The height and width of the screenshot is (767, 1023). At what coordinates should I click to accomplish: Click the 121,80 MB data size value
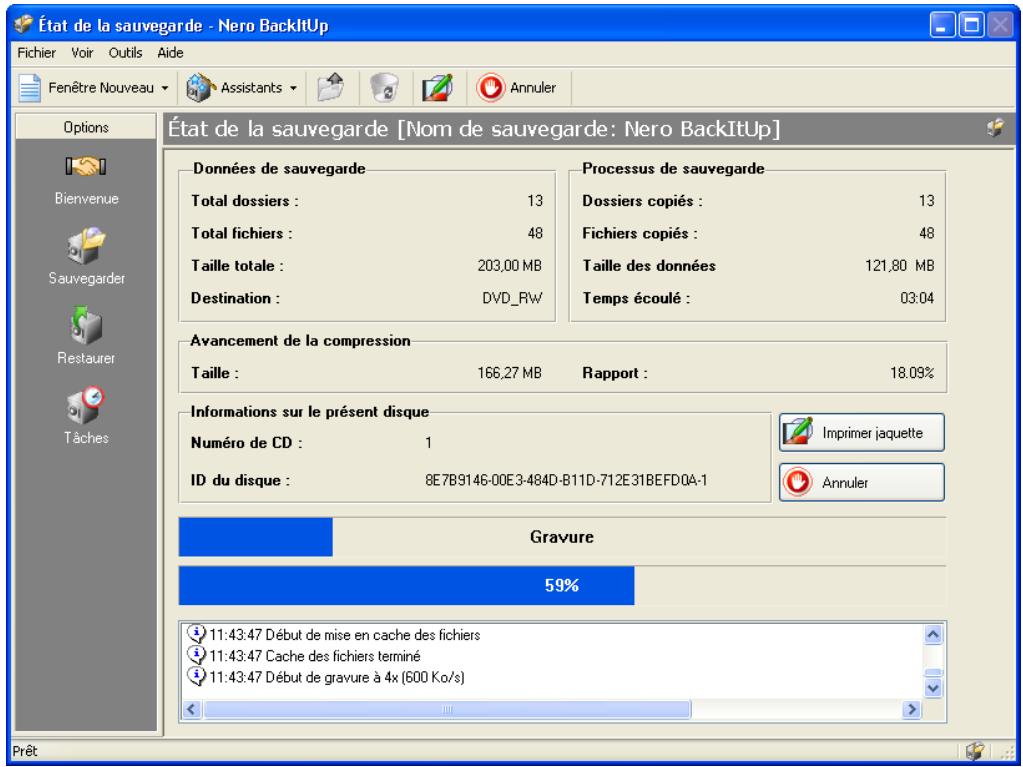pos(900,265)
